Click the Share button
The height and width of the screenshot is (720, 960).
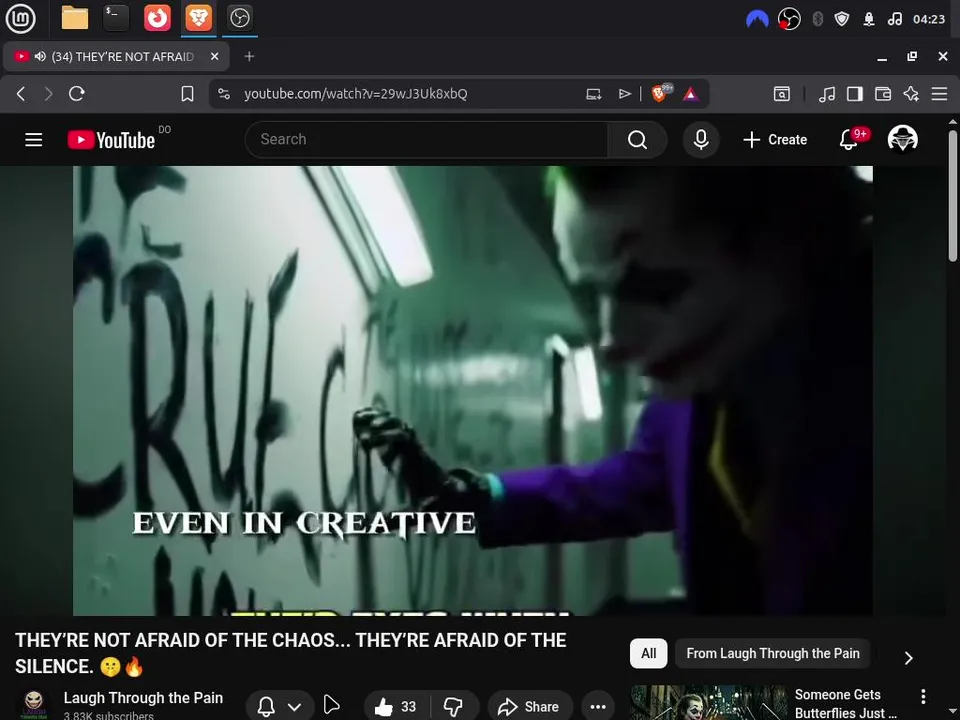529,707
